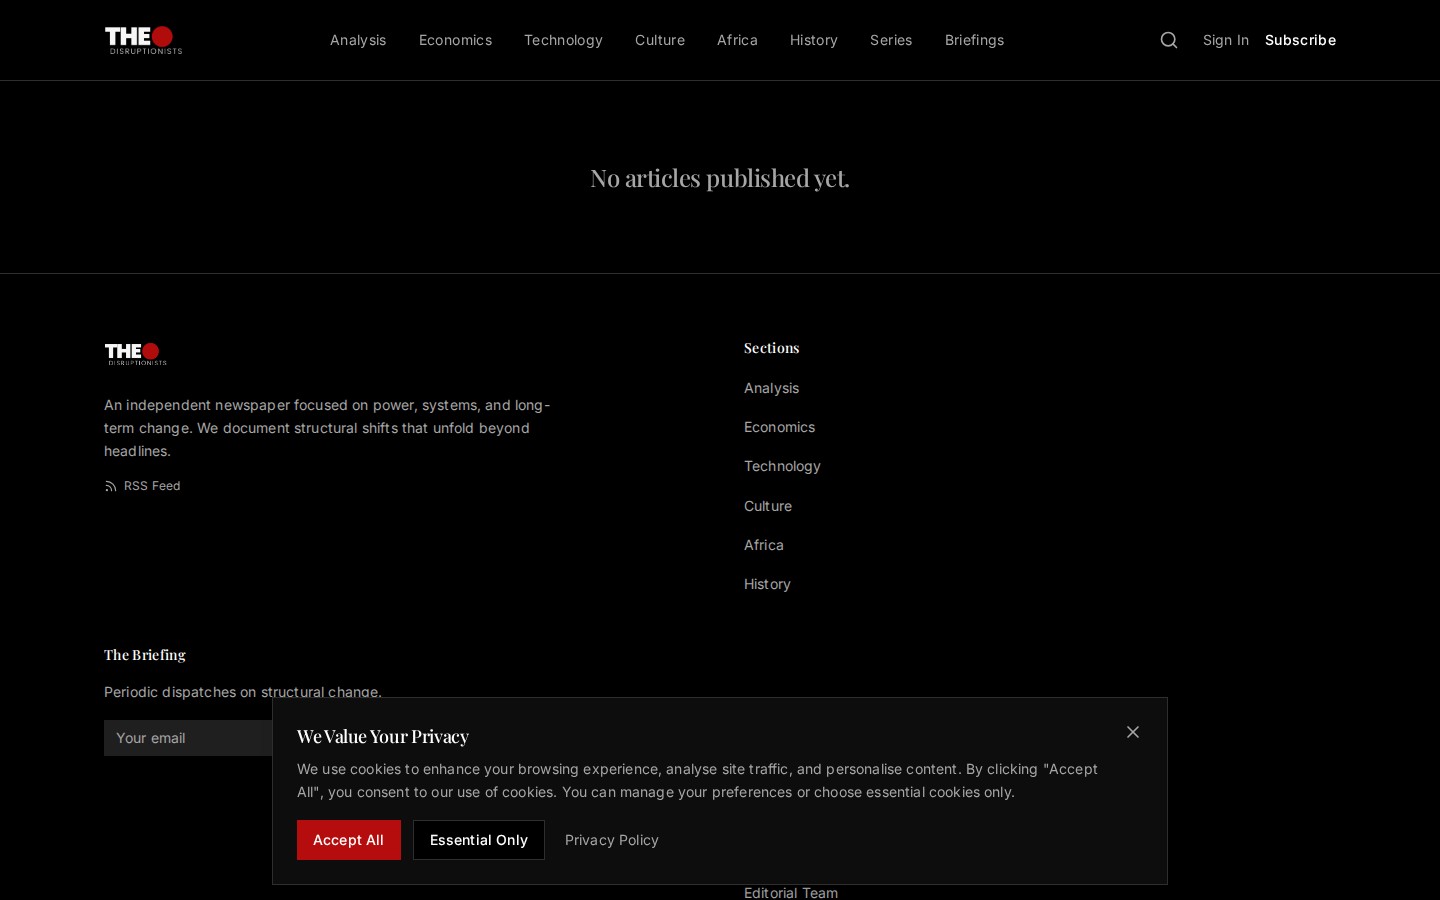Go to Briefings in top navigation
The image size is (1440, 900).
coord(974,40)
